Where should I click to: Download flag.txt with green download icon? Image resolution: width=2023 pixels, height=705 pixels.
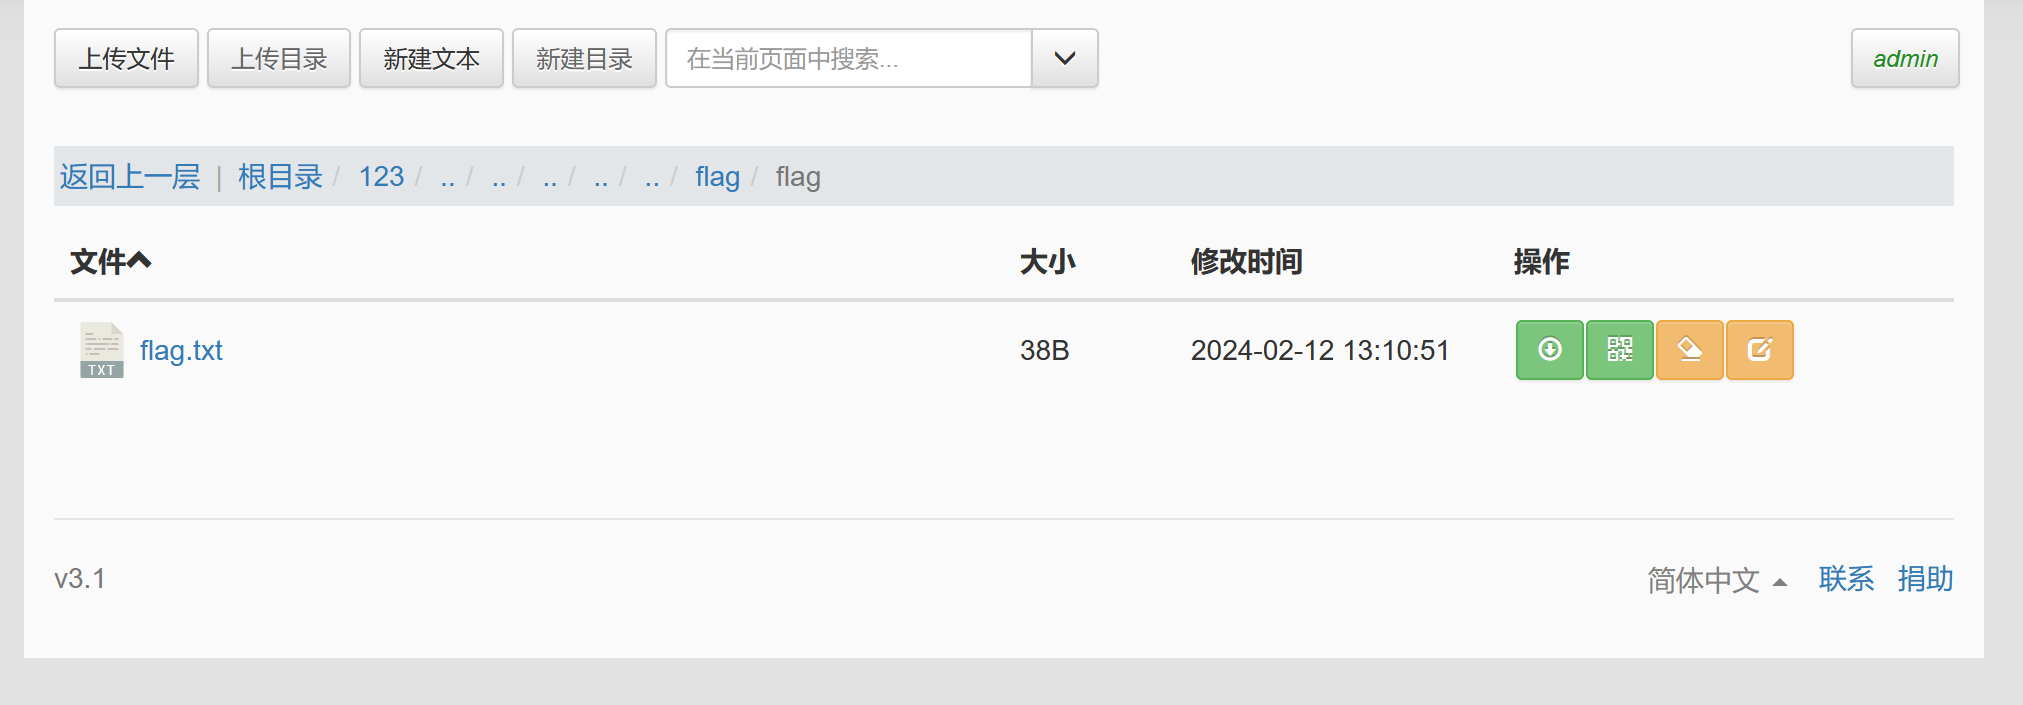tap(1549, 350)
